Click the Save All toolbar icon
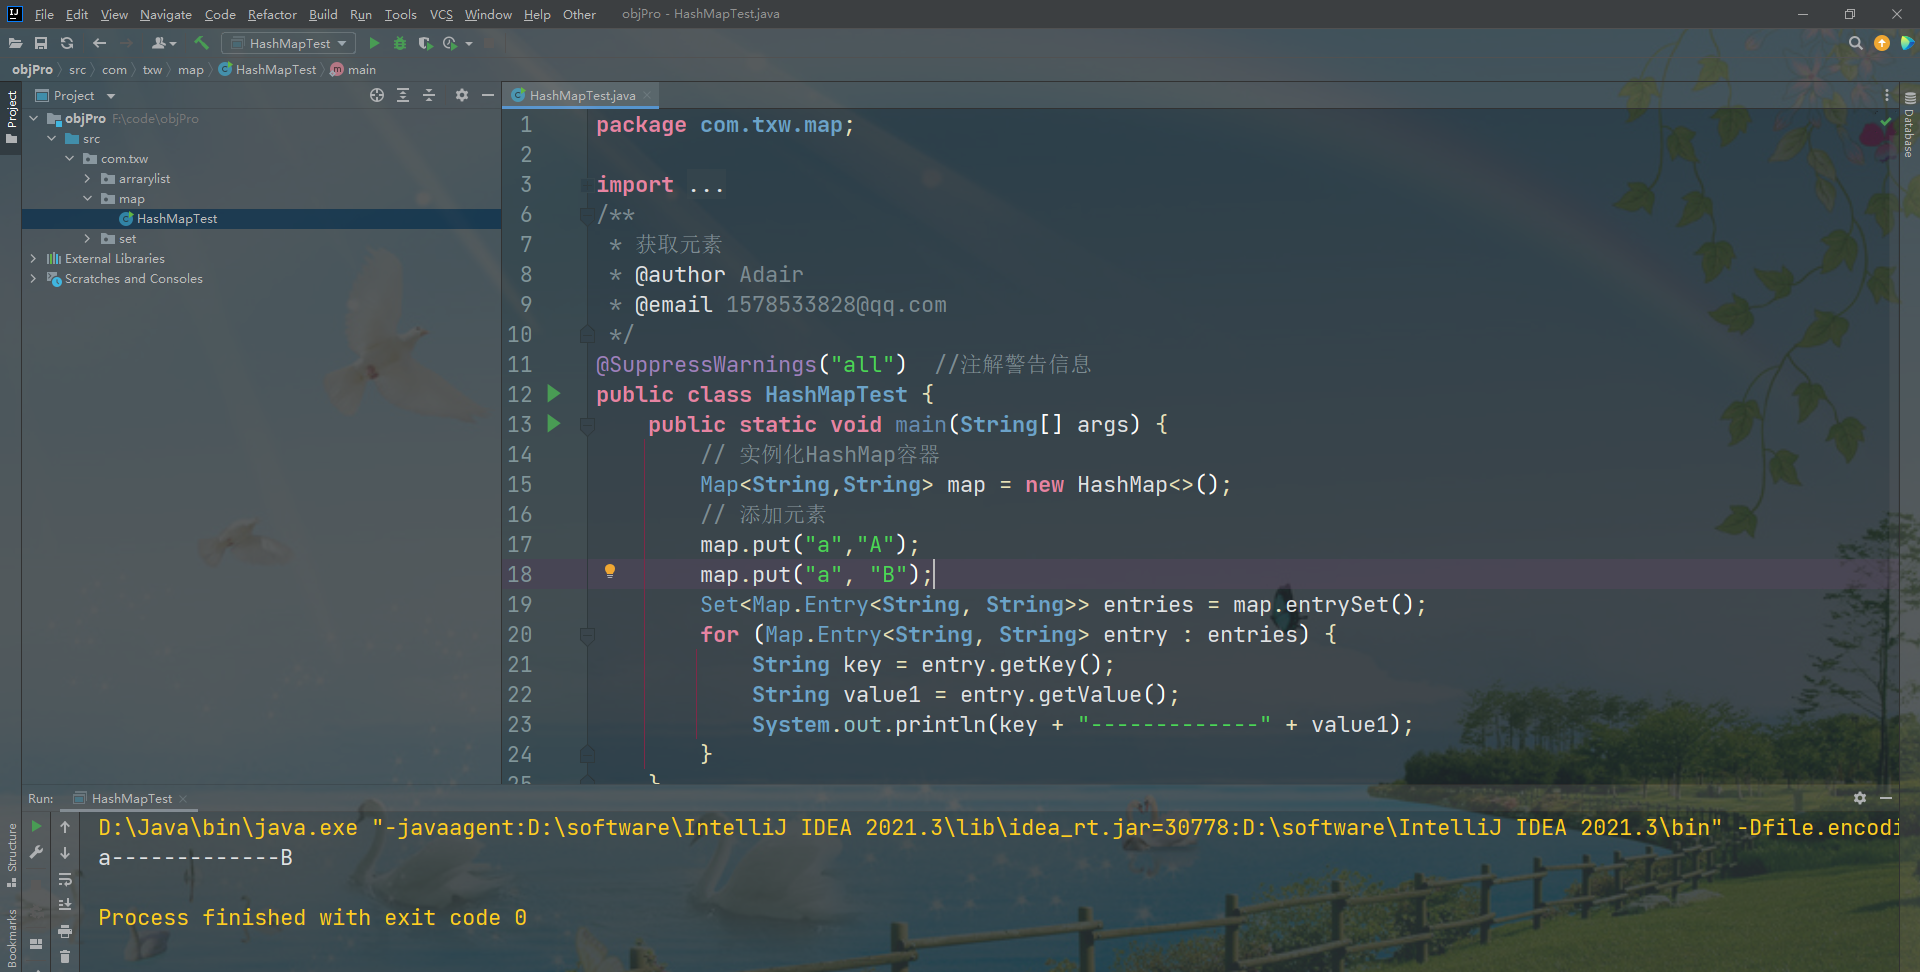Viewport: 1920px width, 972px height. coord(41,43)
